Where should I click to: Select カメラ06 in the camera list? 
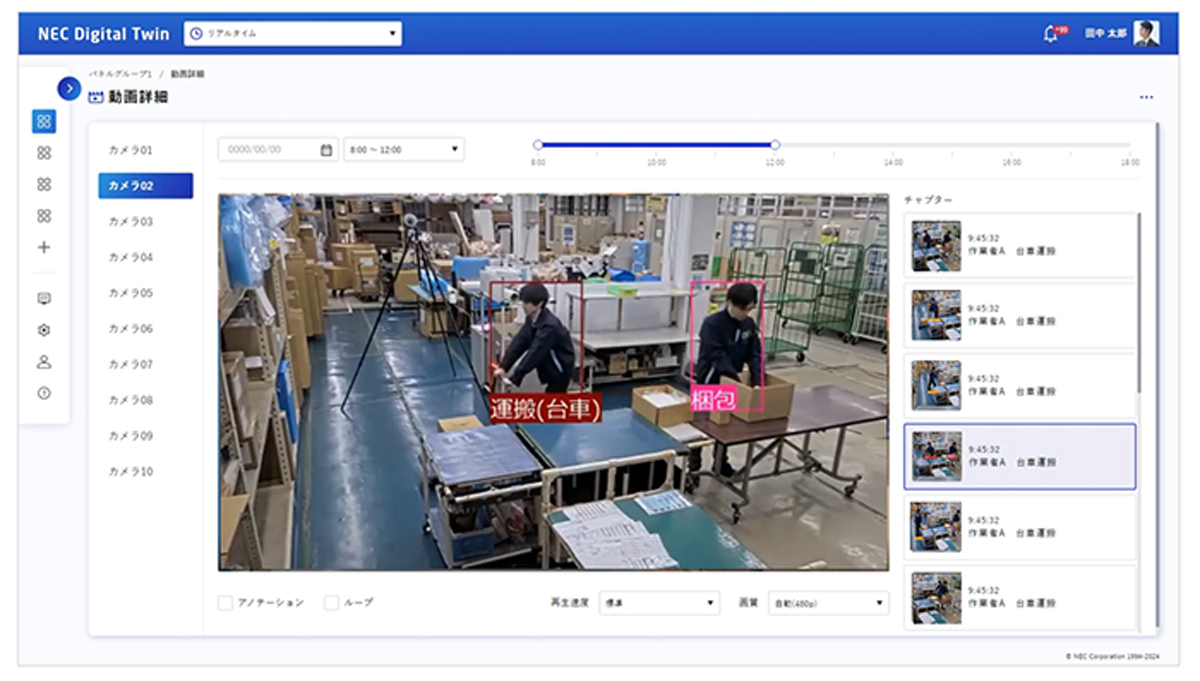click(131, 328)
